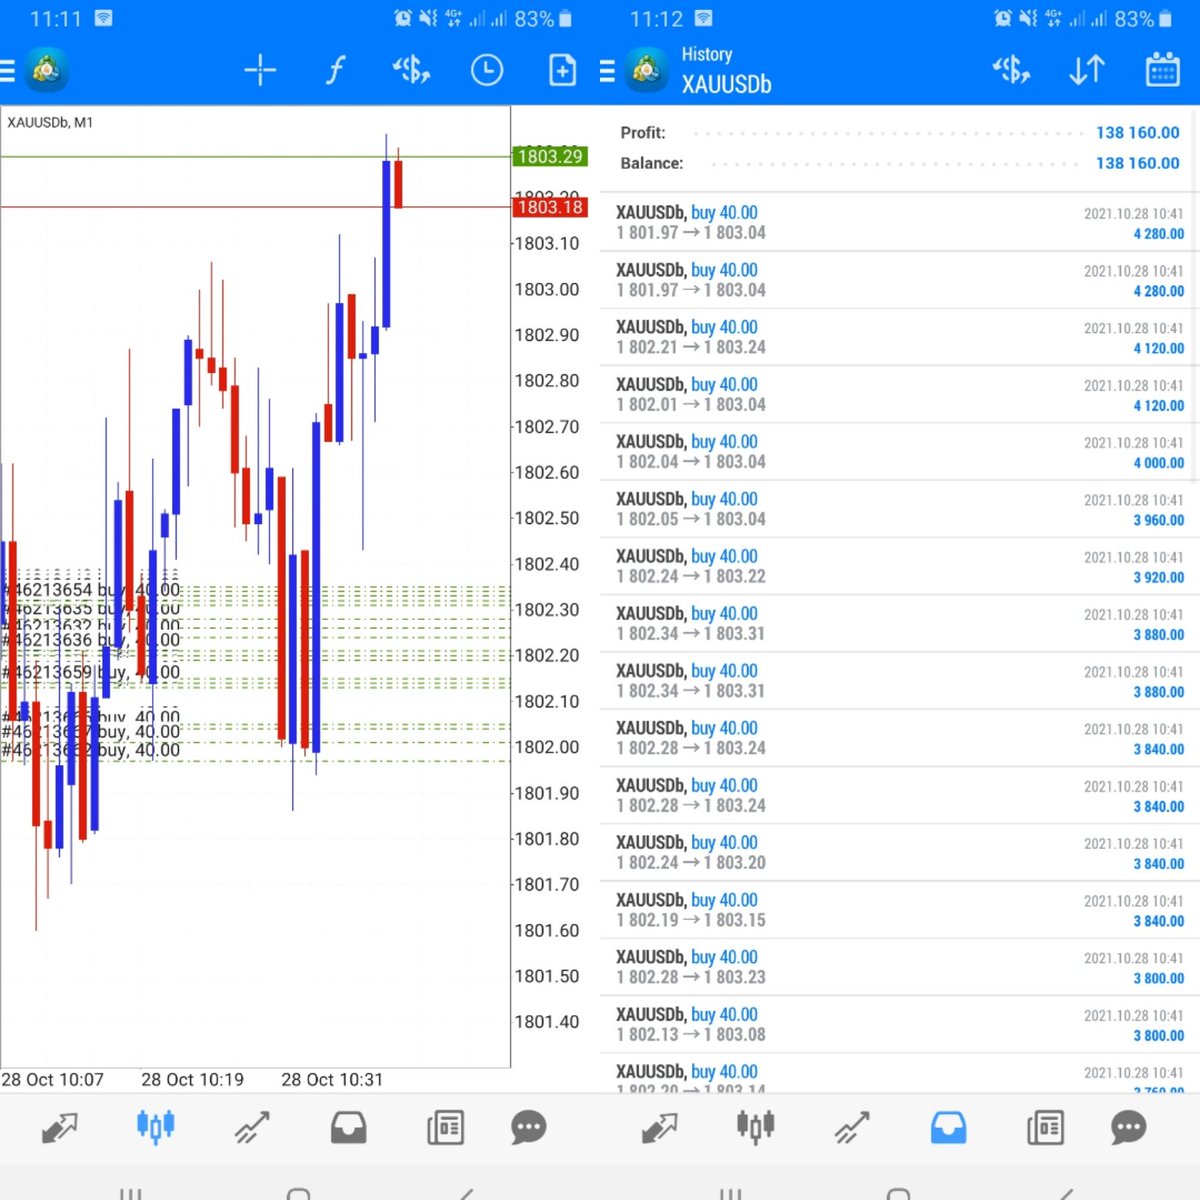Tap the 28 Oct 10:19 time label
The image size is (1200, 1200).
192,1080
